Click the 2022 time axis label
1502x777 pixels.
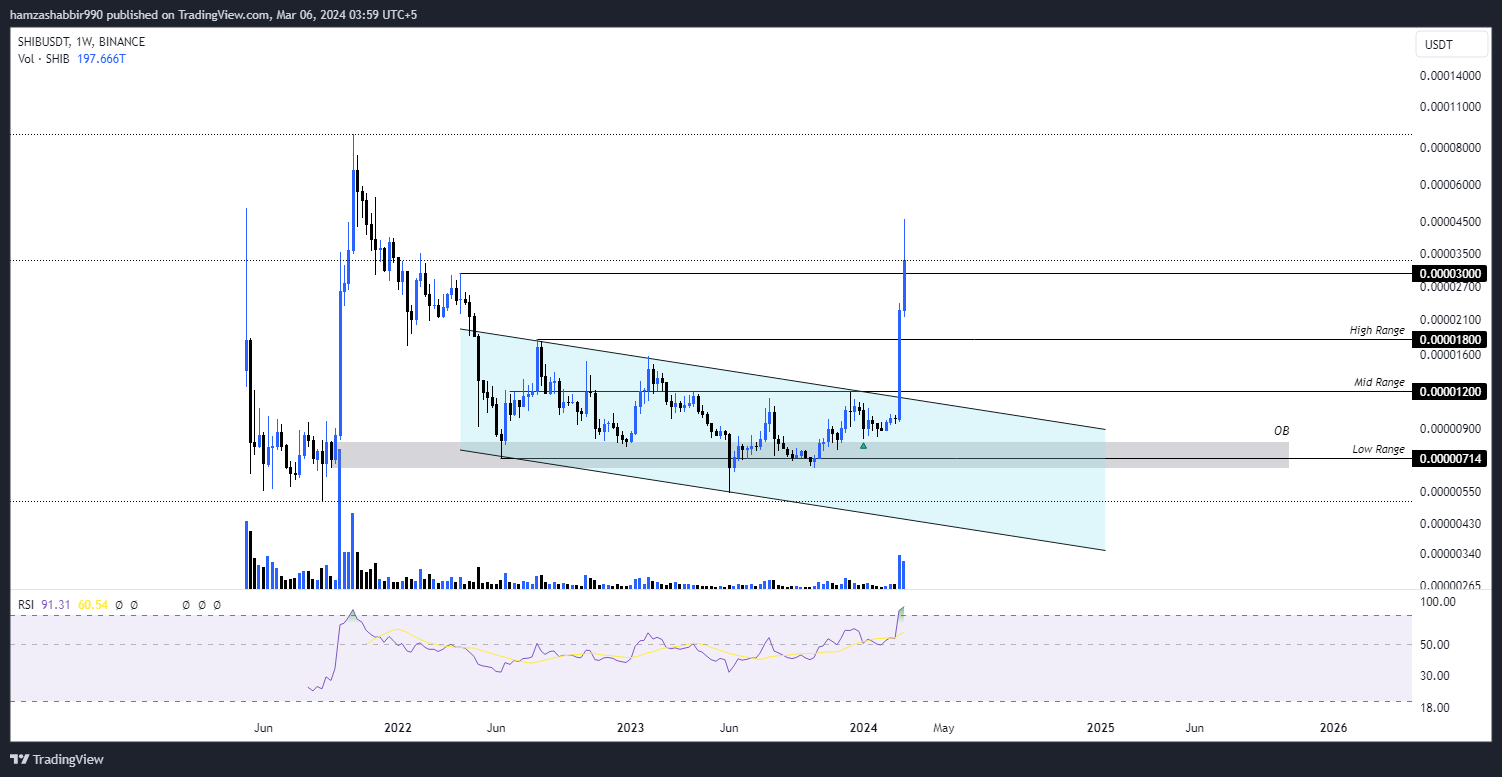(x=398, y=728)
